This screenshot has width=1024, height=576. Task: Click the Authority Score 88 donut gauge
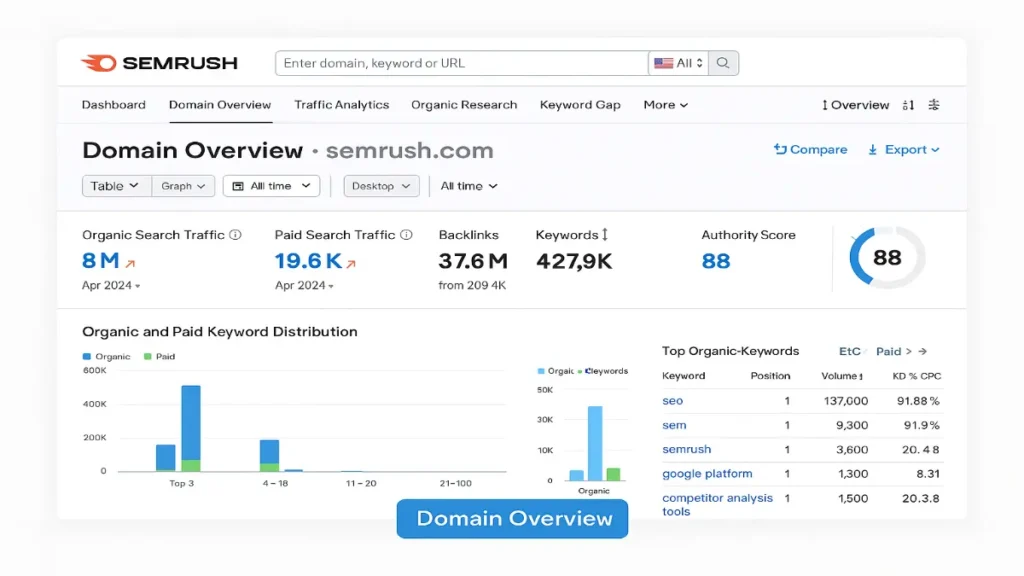[887, 257]
